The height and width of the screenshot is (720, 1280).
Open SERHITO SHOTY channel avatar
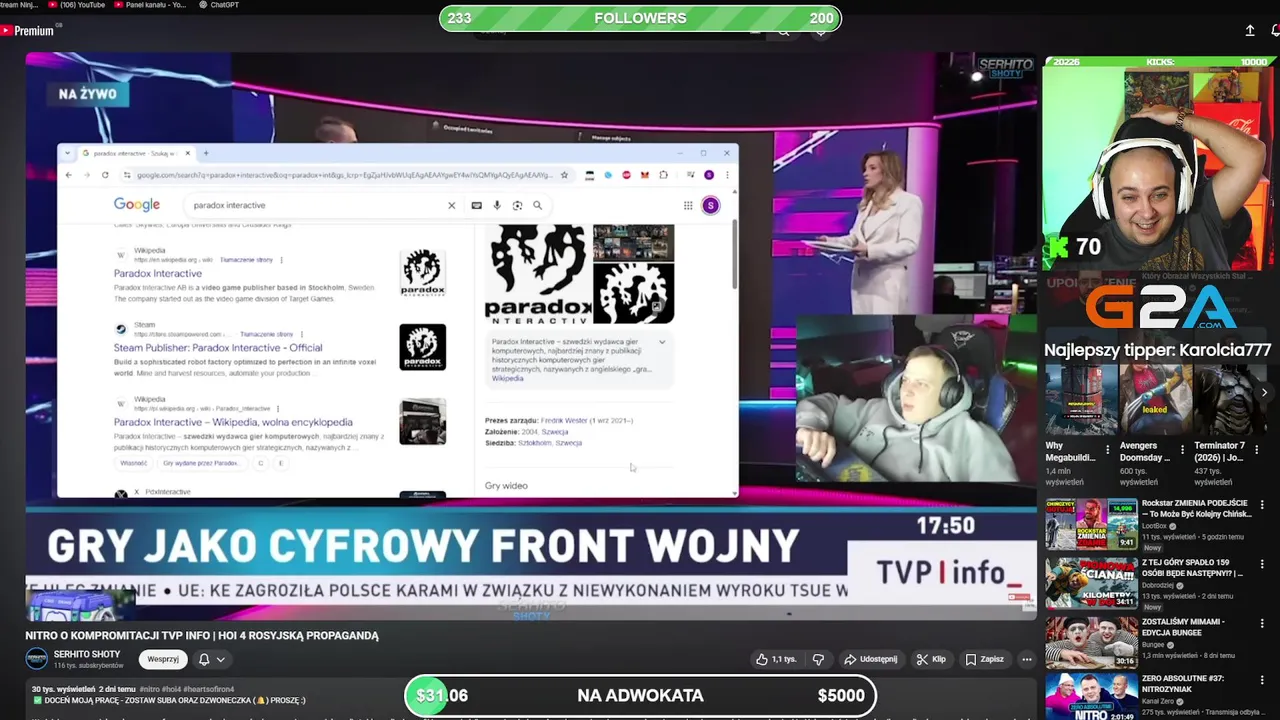36,659
